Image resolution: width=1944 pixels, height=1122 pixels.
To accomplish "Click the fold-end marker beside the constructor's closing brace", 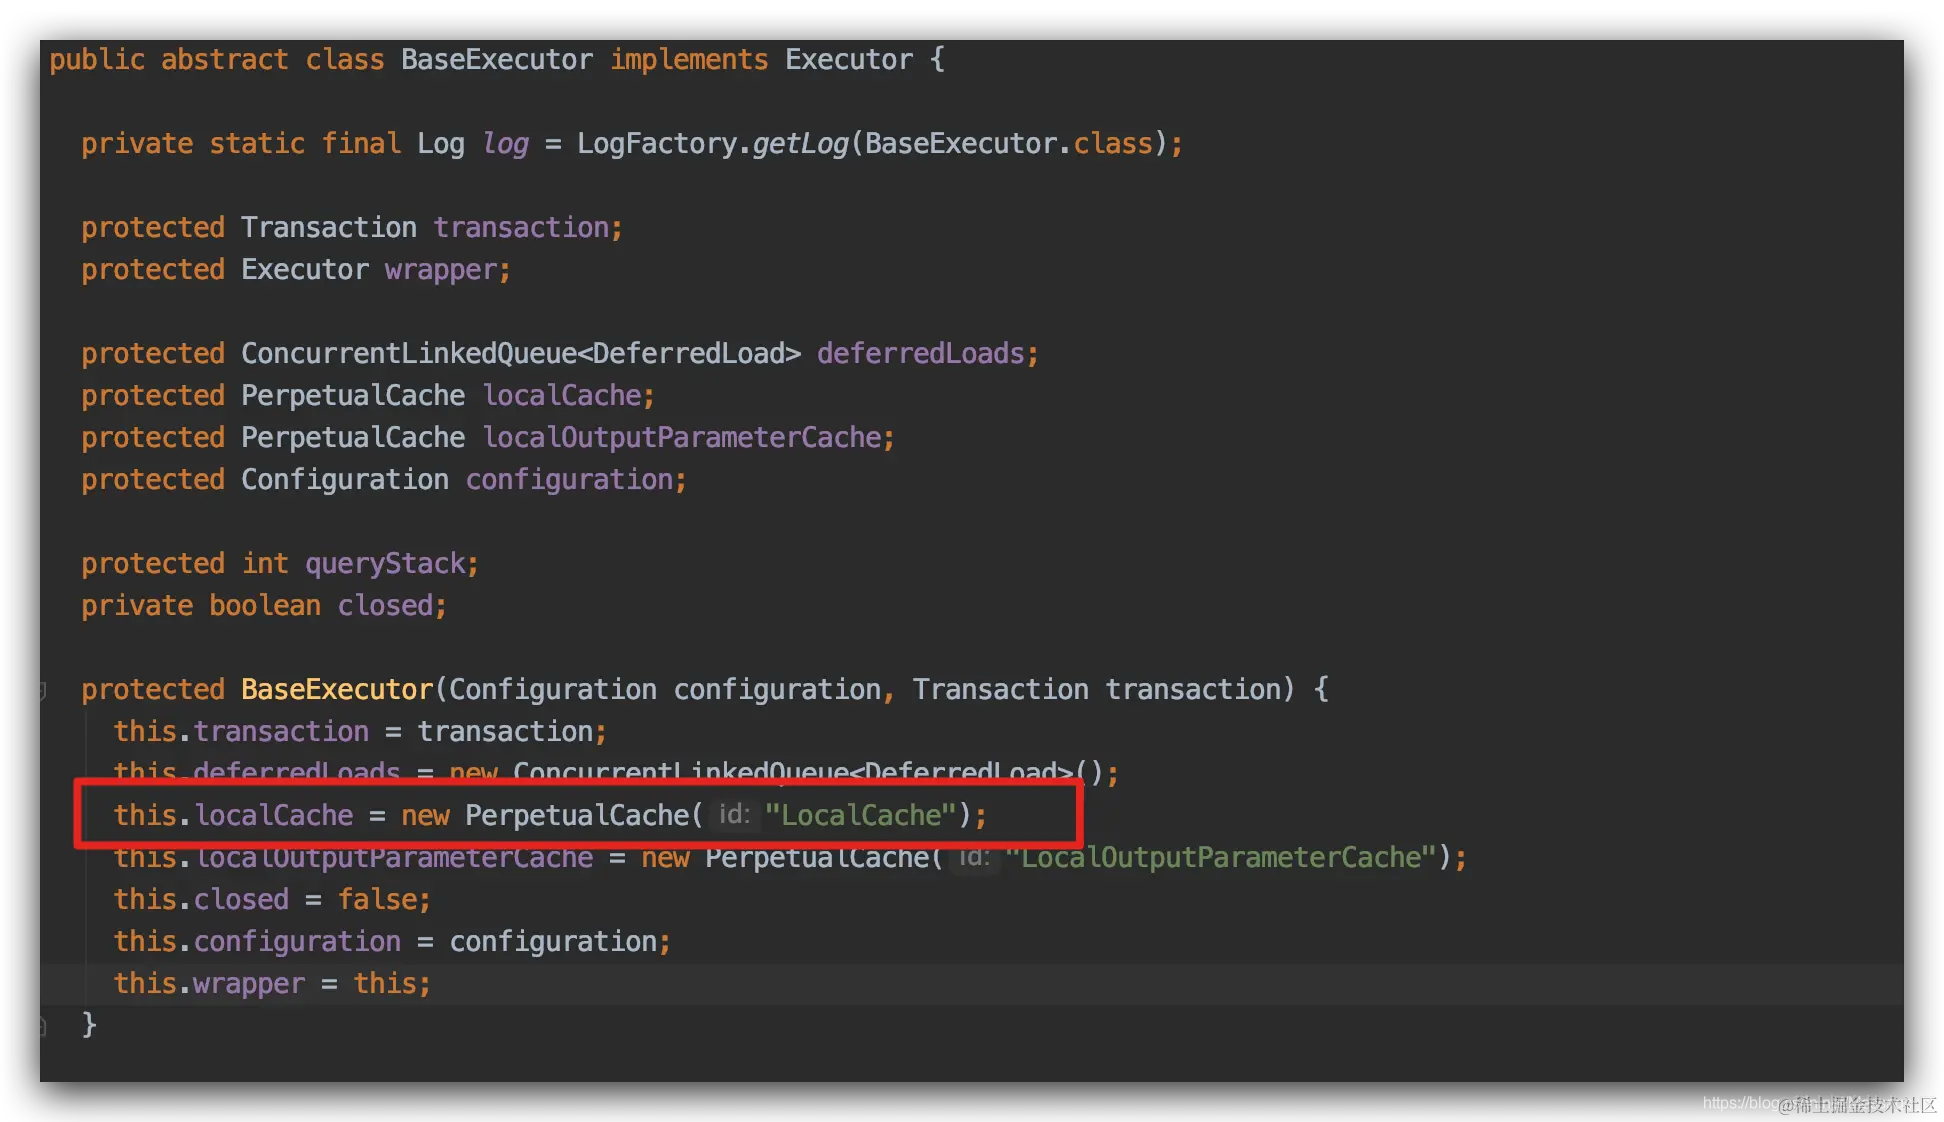I will pyautogui.click(x=43, y=1026).
